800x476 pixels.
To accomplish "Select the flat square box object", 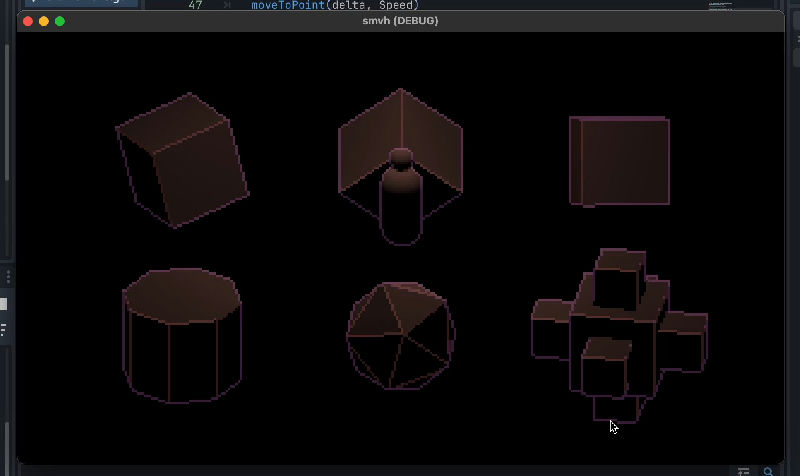I will click(620, 160).
